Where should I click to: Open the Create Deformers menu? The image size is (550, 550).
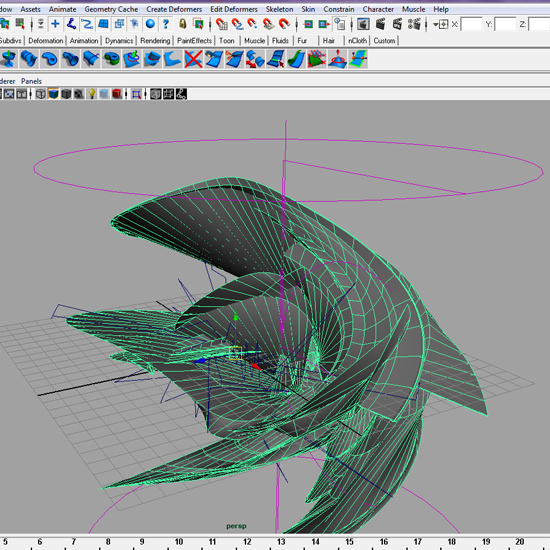coord(174,9)
